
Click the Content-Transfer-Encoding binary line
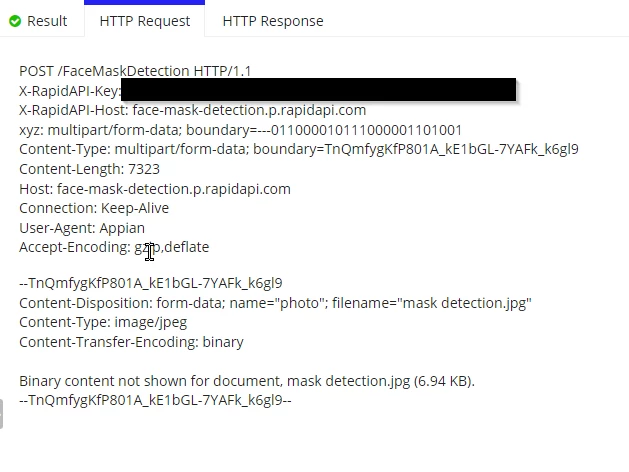pos(131,342)
